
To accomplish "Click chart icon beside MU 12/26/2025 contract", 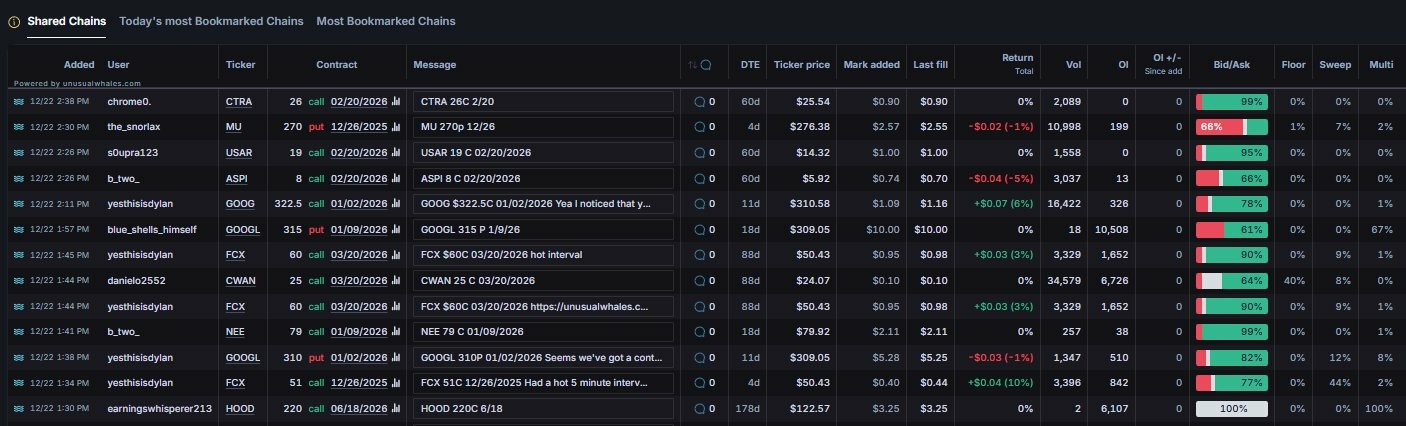I will point(396,127).
